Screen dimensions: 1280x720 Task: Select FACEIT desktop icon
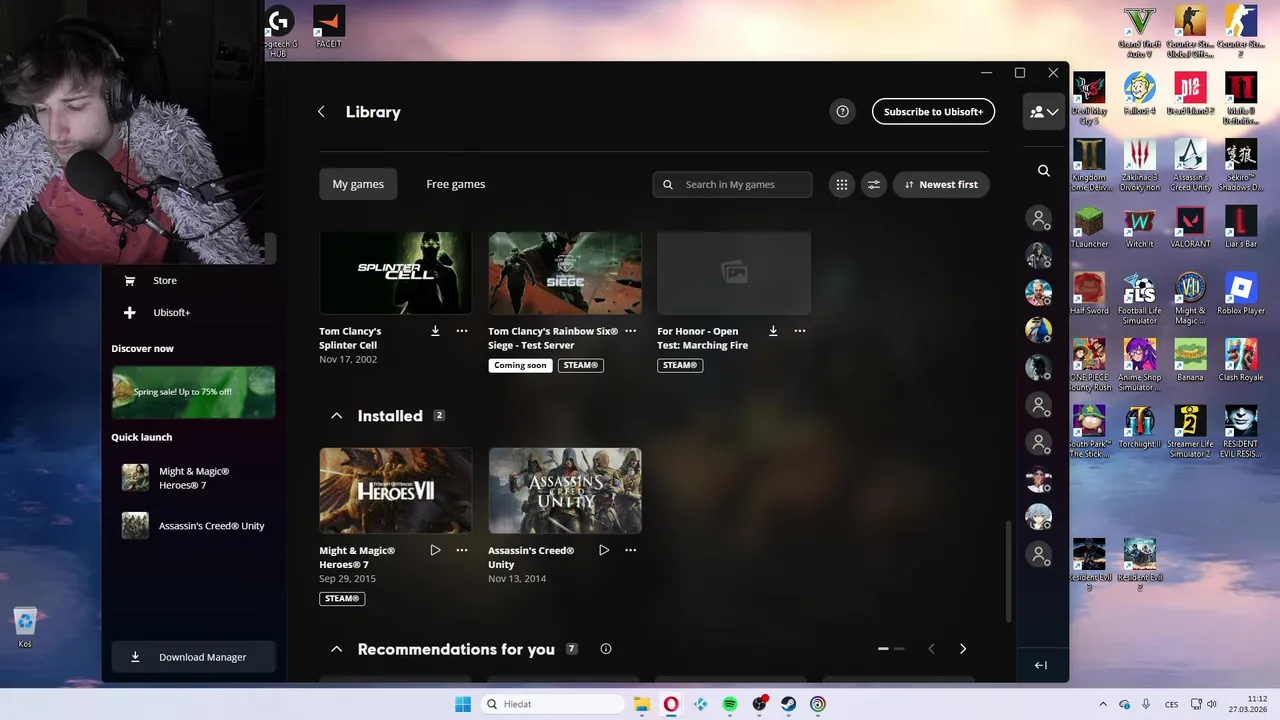pyautogui.click(x=329, y=28)
